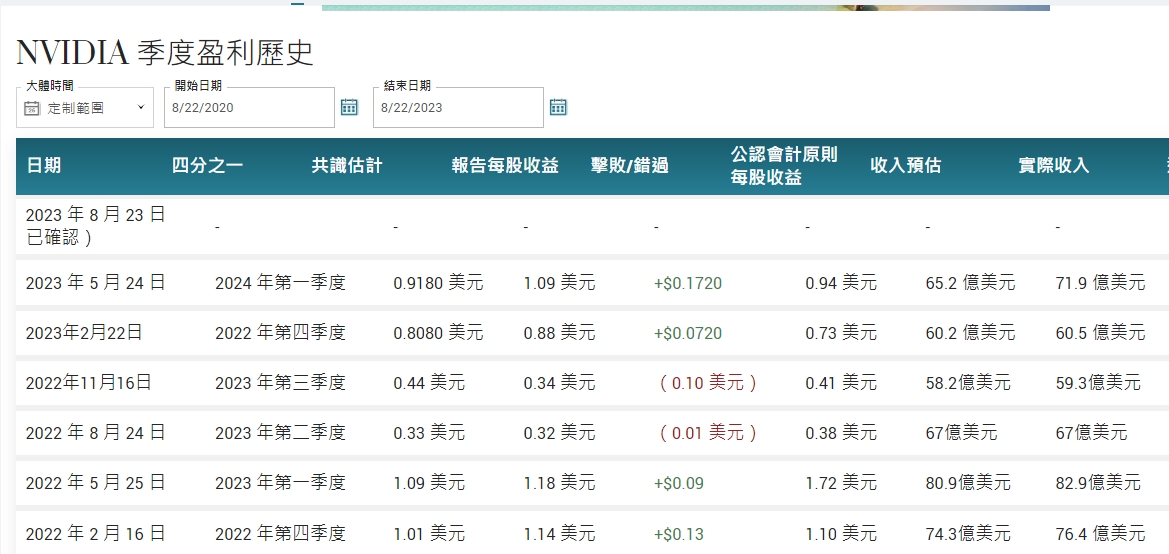
Task: Sort by the 報告每股收益 column header
Action: click(x=505, y=166)
